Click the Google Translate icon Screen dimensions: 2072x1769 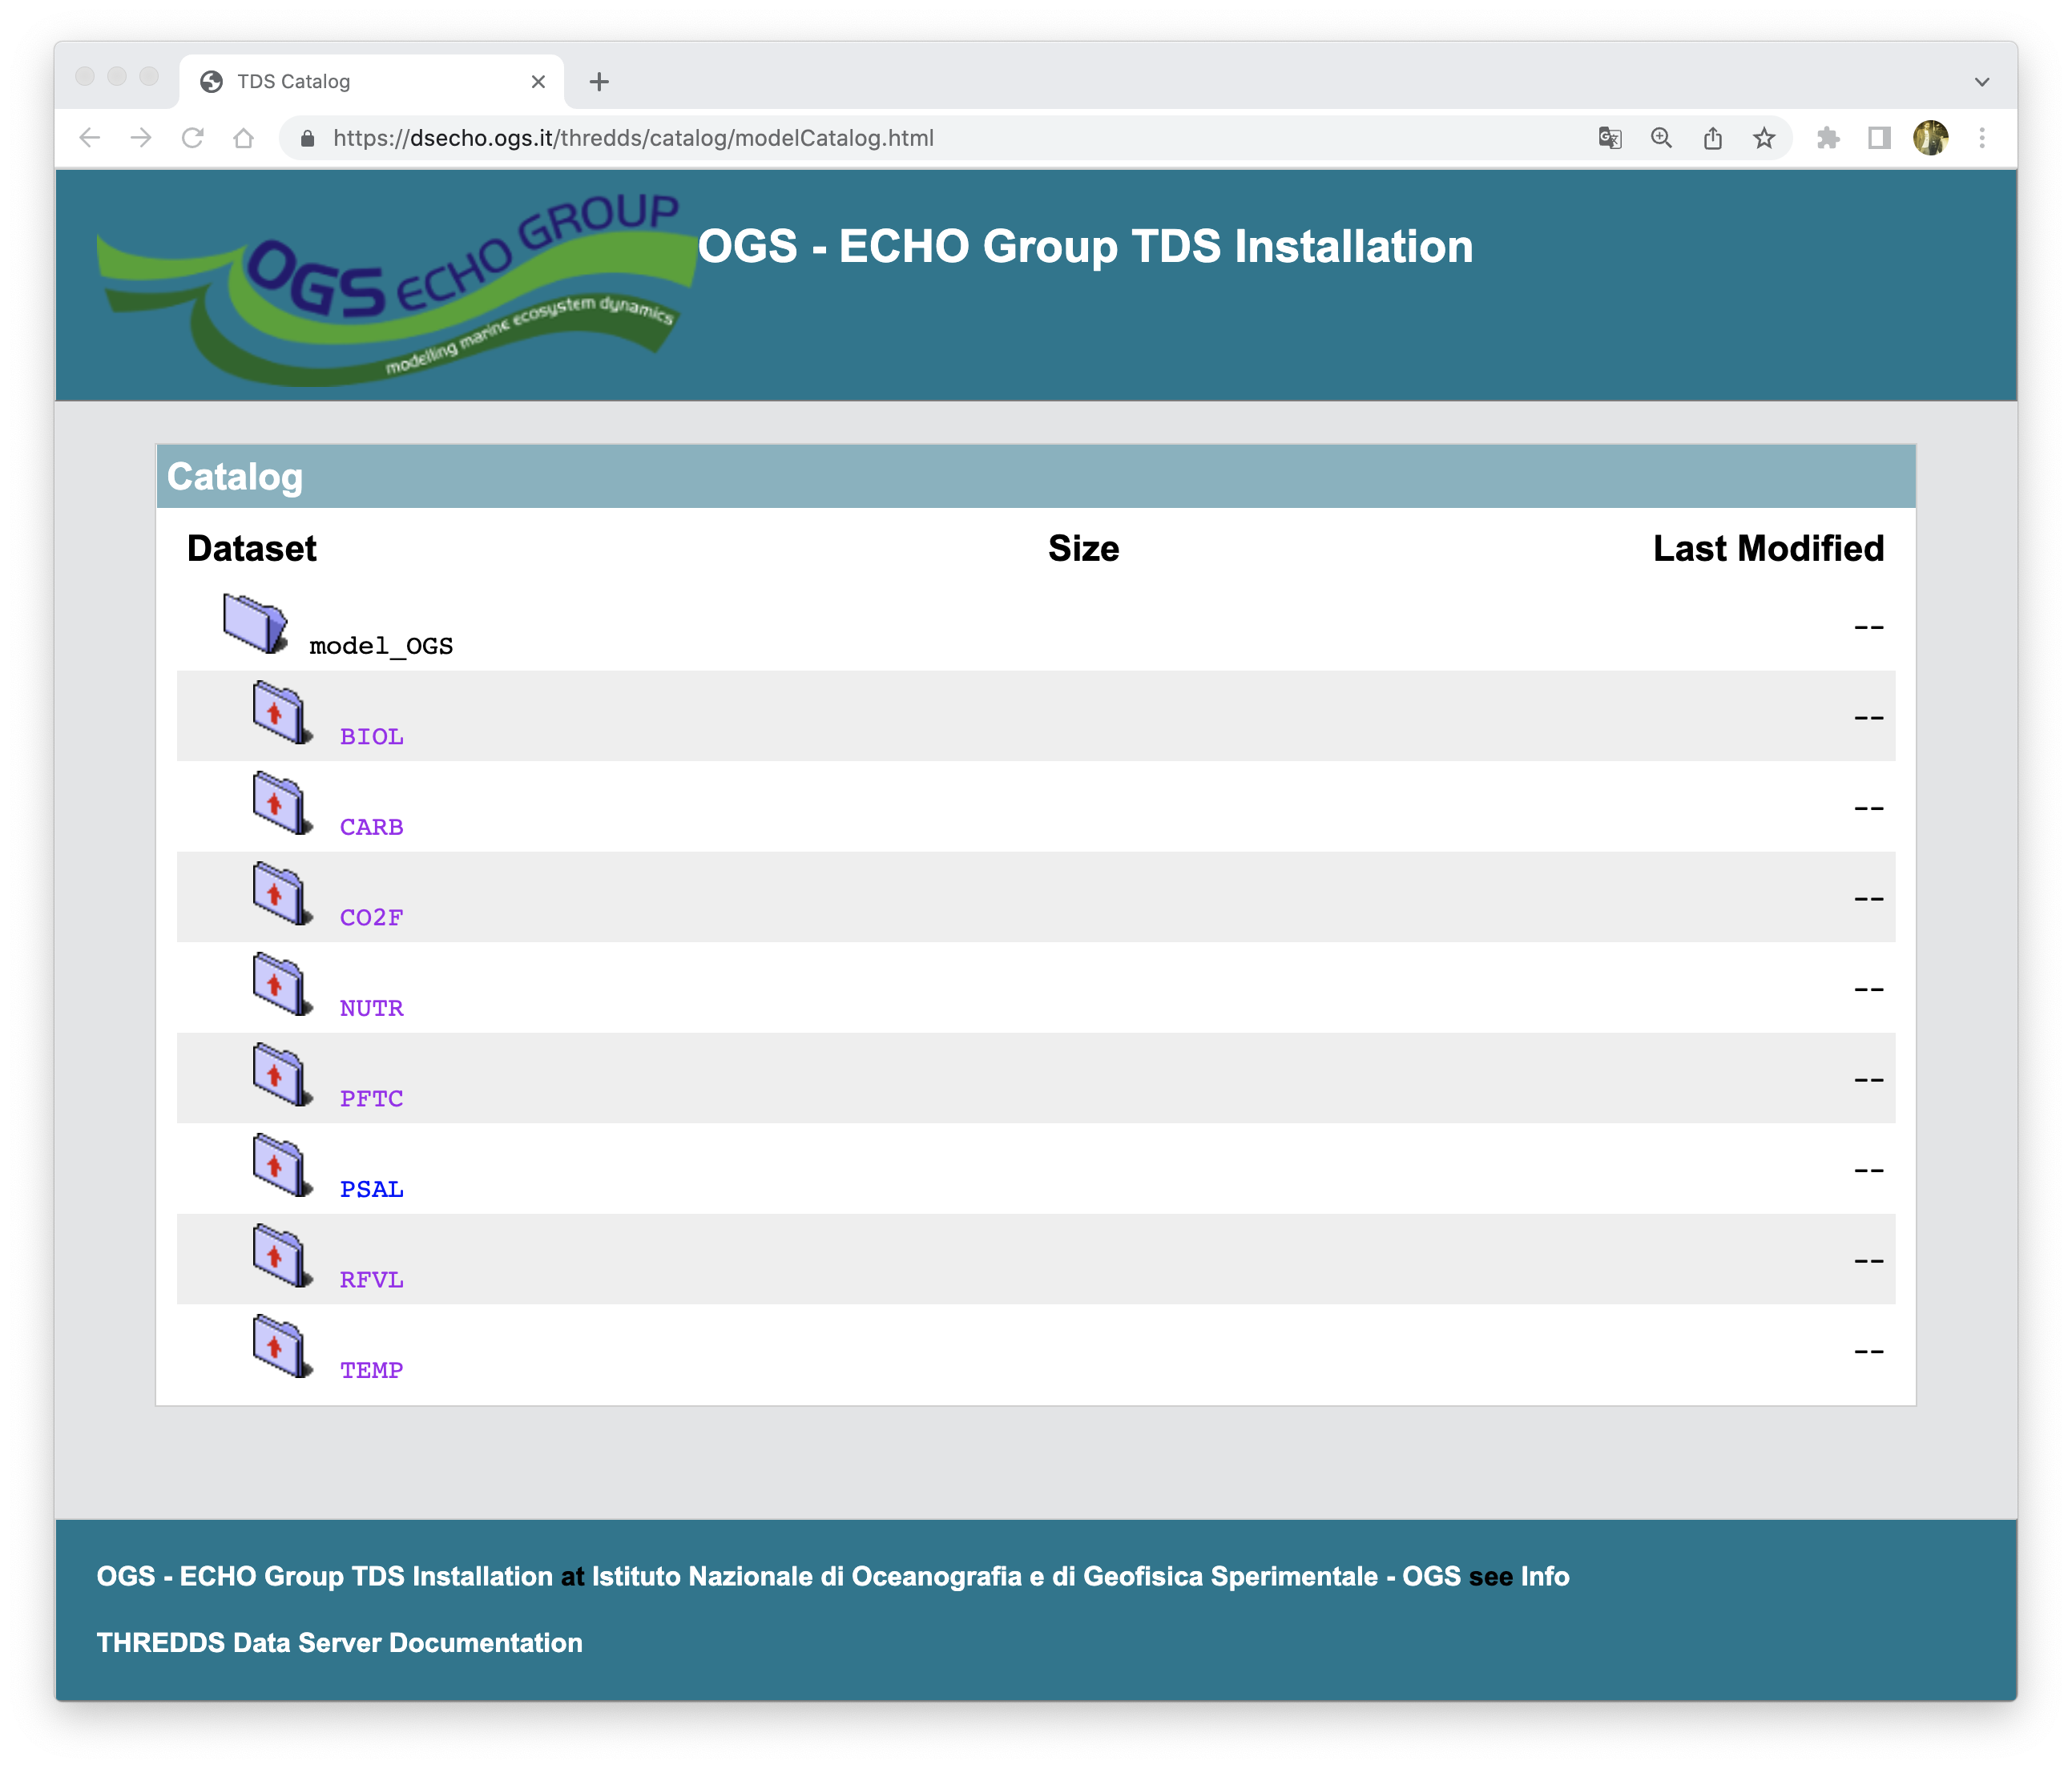1609,138
